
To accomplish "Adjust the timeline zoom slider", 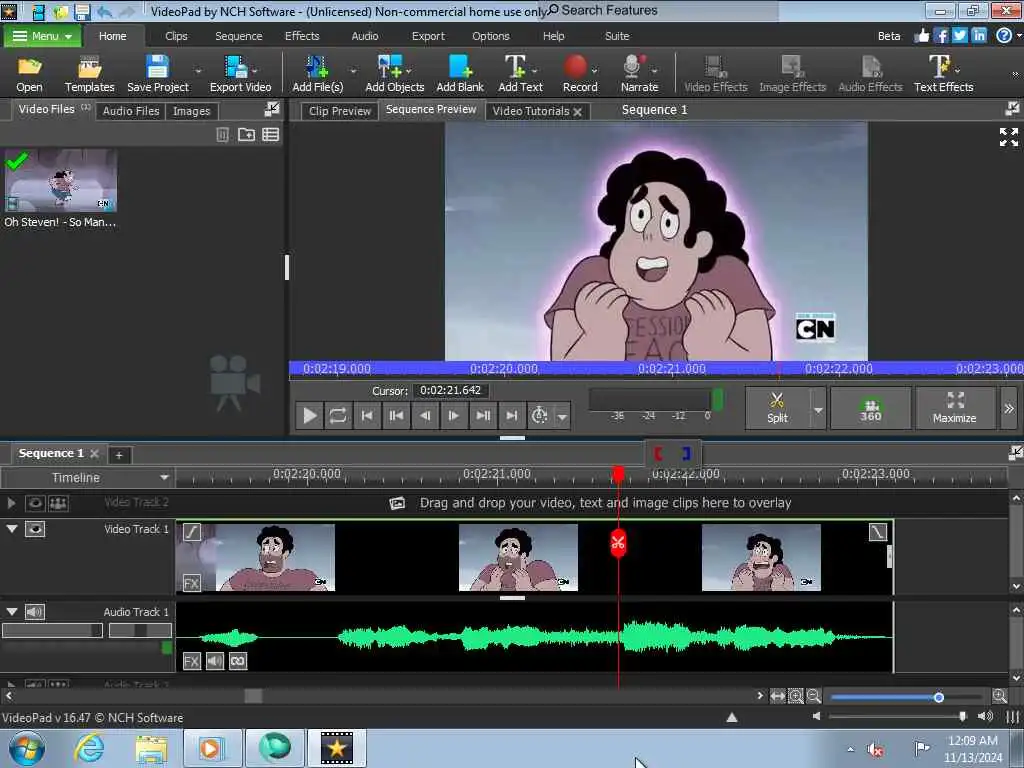I will click(938, 697).
